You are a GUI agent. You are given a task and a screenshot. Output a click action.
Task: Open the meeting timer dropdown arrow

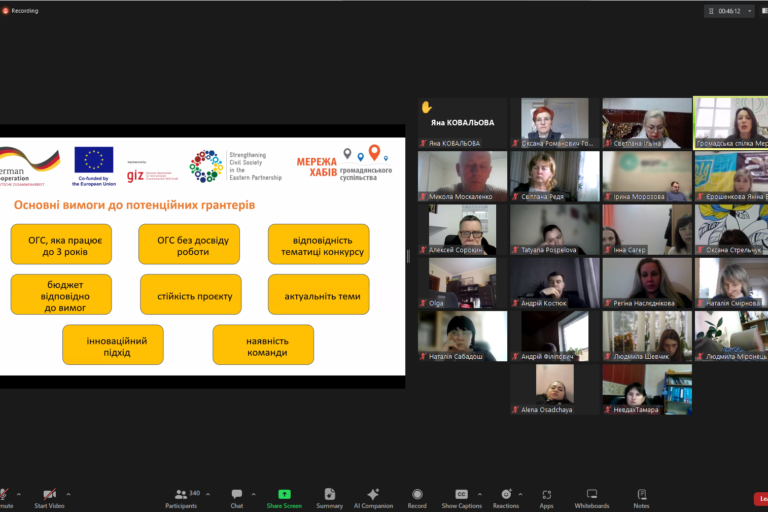(x=749, y=11)
